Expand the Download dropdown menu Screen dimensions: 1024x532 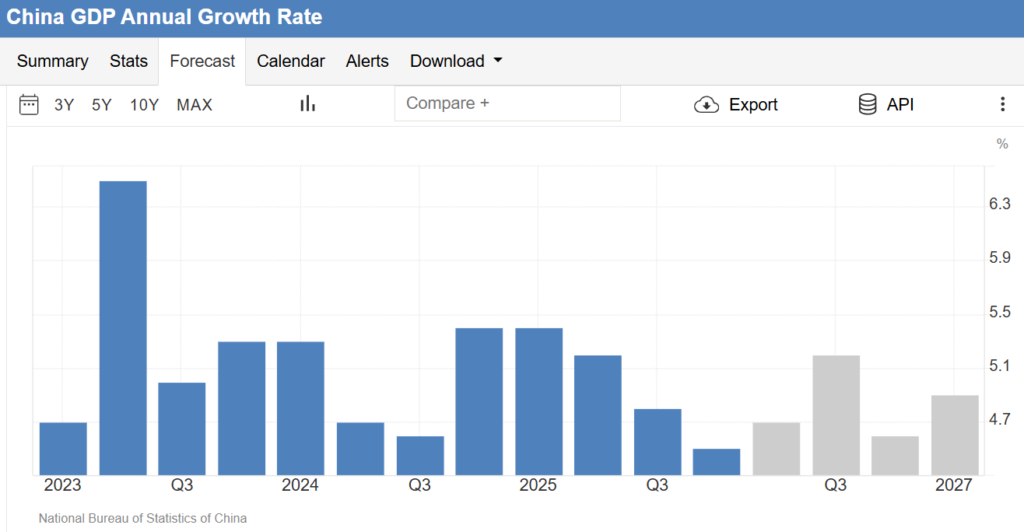point(455,61)
